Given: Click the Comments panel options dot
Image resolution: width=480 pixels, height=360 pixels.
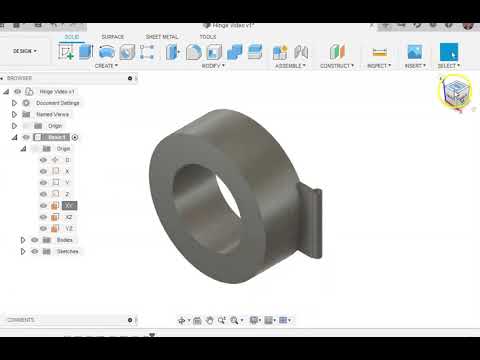Looking at the screenshot, I should pyautogui.click(x=130, y=320).
